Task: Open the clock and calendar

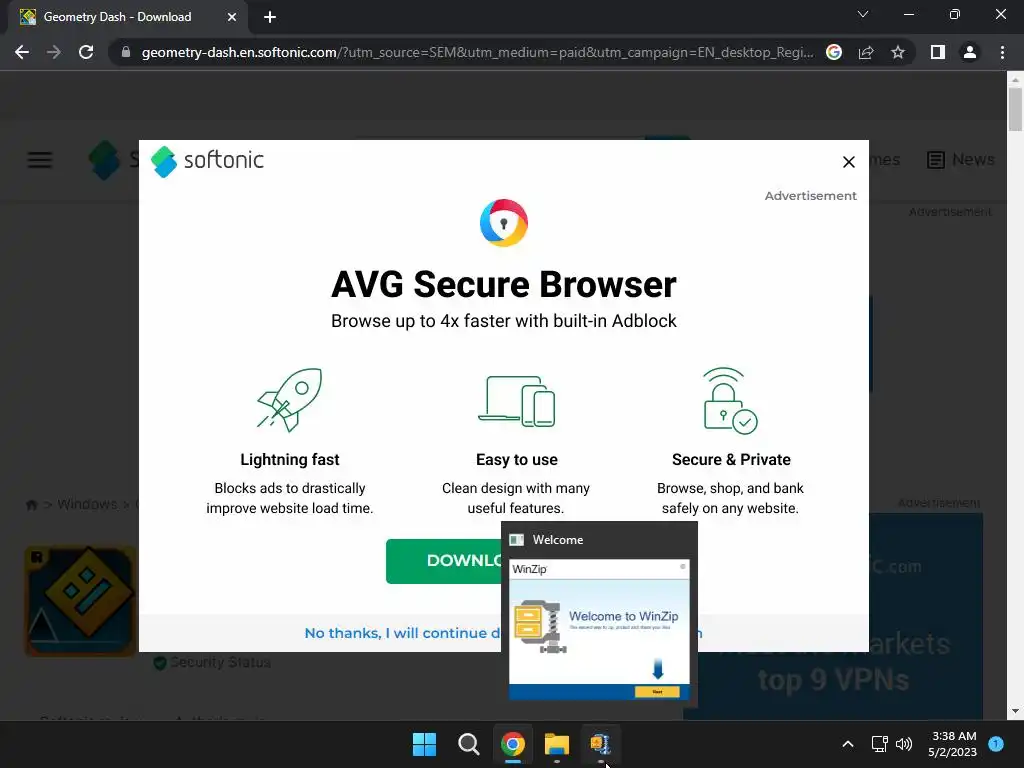Action: pyautogui.click(x=953, y=744)
